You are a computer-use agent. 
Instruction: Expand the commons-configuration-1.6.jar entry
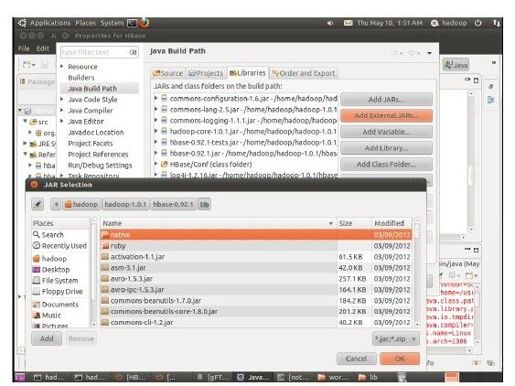[156, 98]
